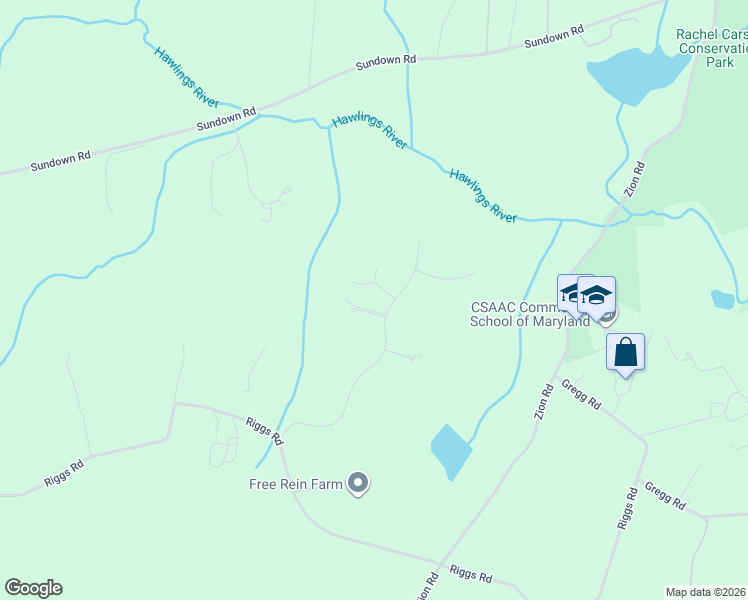Screen dimensions: 748x600
Task: Click the Free Rein Farm location pin
Action: click(x=358, y=483)
